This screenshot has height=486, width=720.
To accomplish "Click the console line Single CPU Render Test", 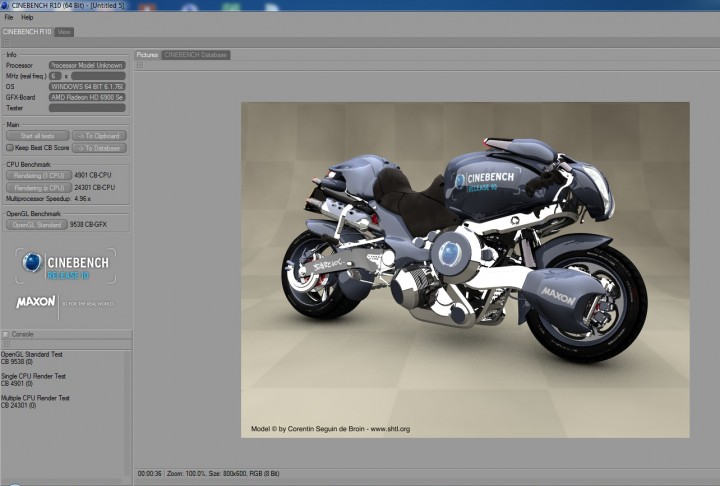I will (34, 376).
